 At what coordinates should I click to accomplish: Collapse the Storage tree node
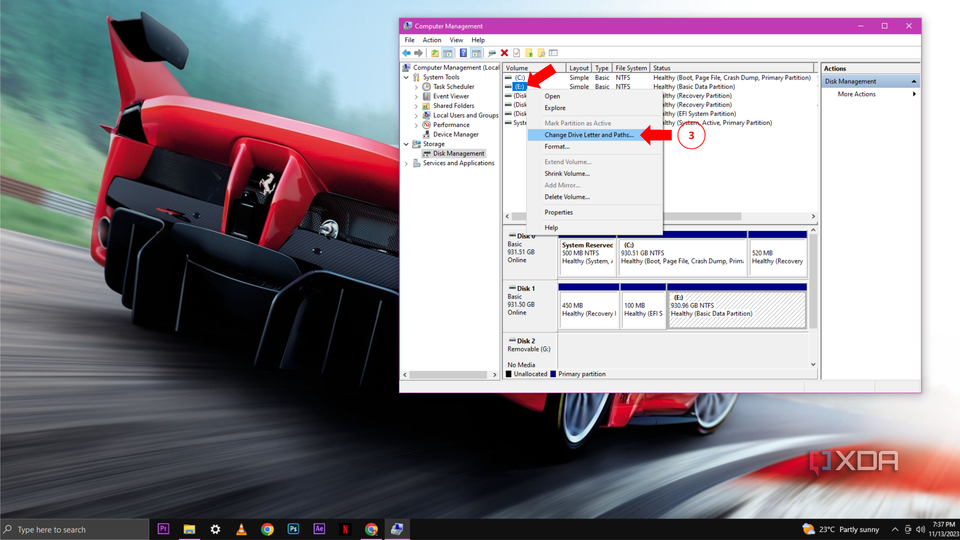(406, 144)
